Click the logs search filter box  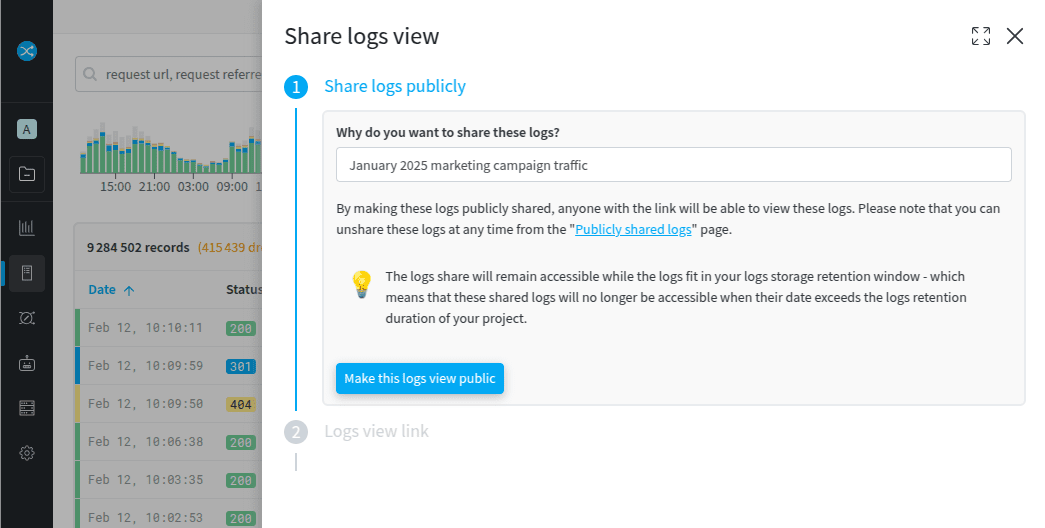[170, 74]
